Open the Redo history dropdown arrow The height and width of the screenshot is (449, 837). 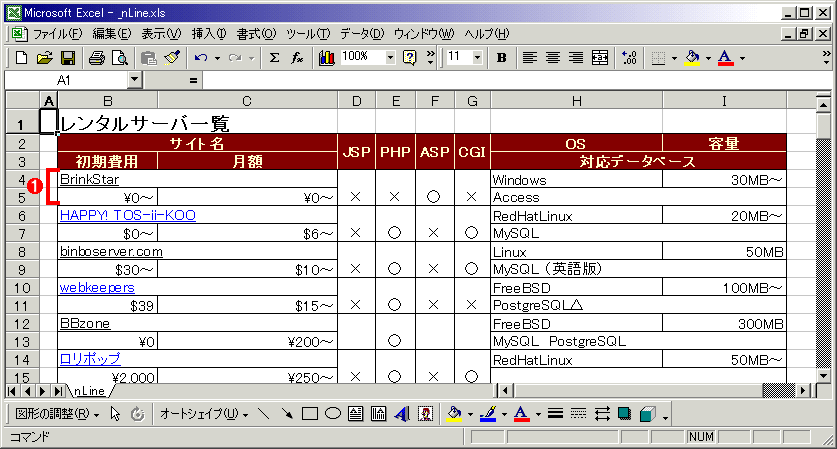[x=251, y=58]
